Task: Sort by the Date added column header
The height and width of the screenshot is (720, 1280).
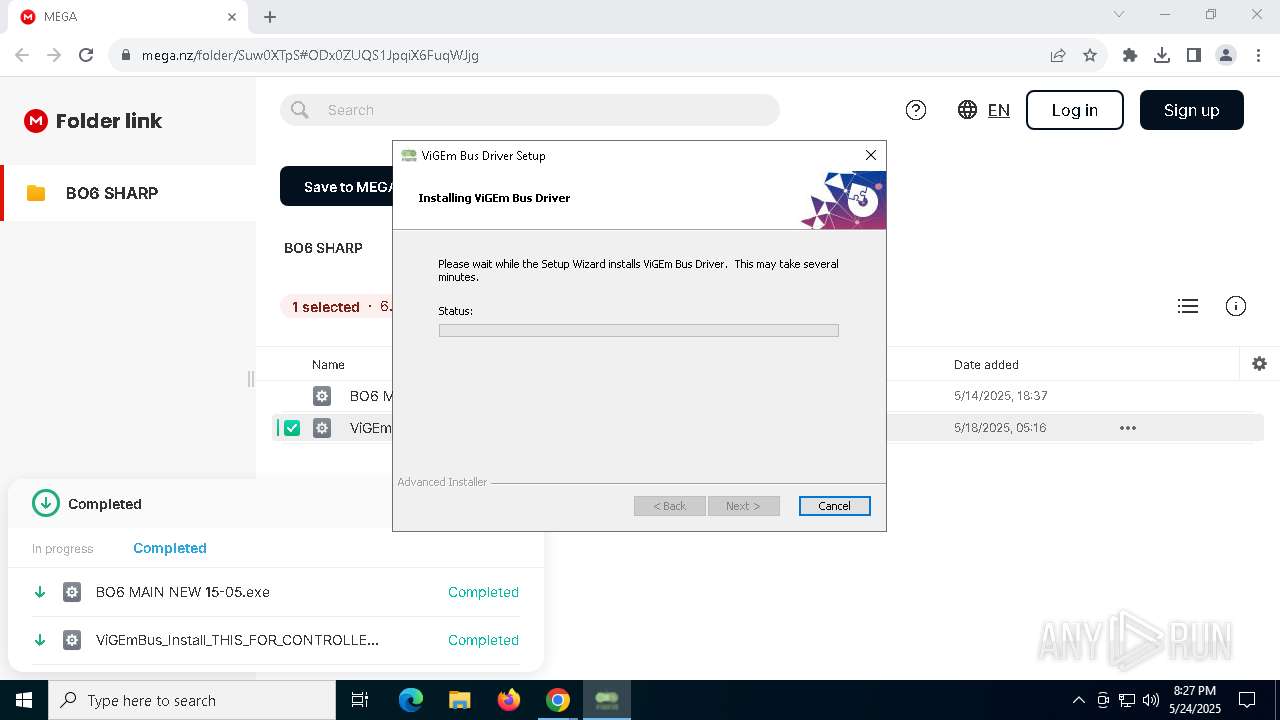Action: (x=986, y=365)
